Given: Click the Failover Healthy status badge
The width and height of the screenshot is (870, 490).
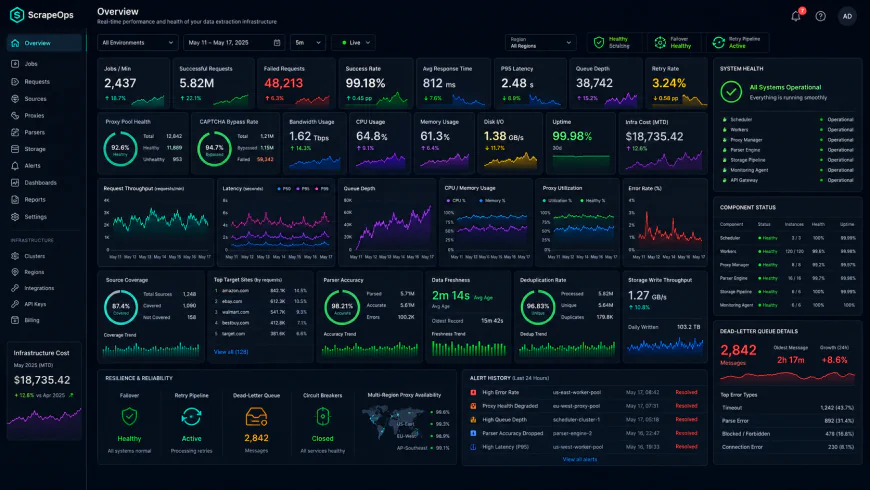Looking at the screenshot, I should click(673, 42).
